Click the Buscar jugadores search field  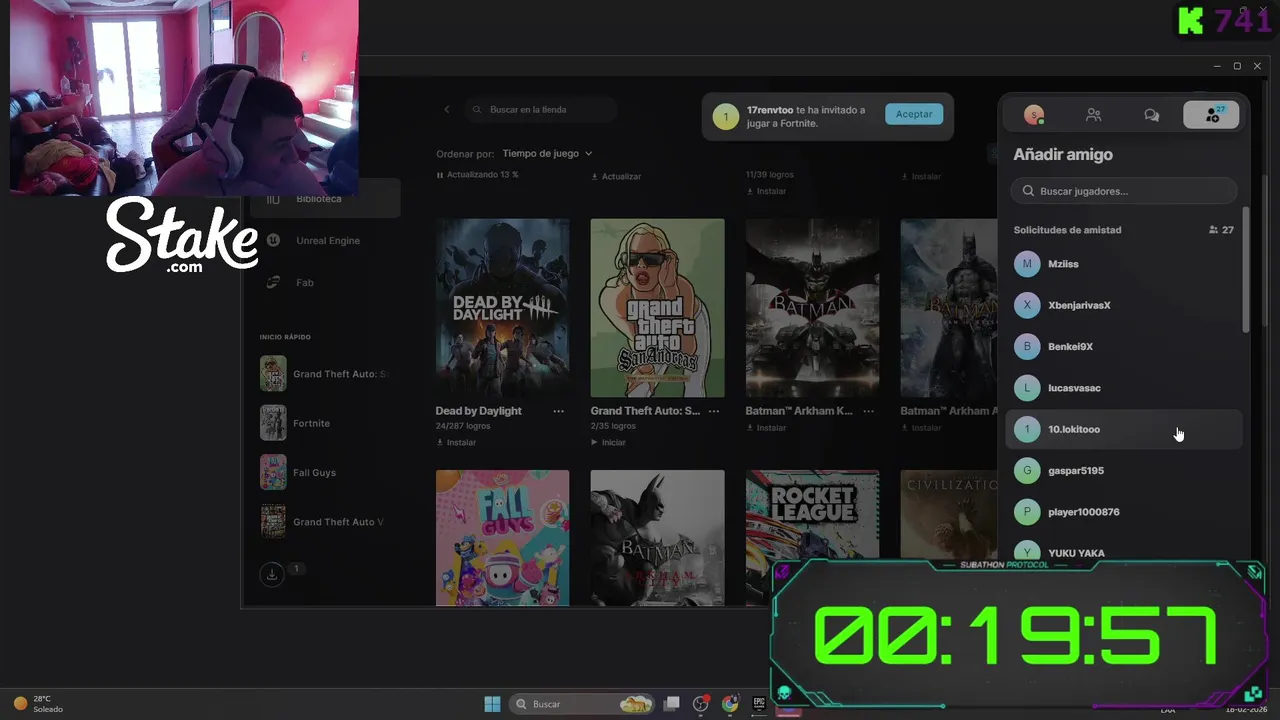pos(1124,191)
